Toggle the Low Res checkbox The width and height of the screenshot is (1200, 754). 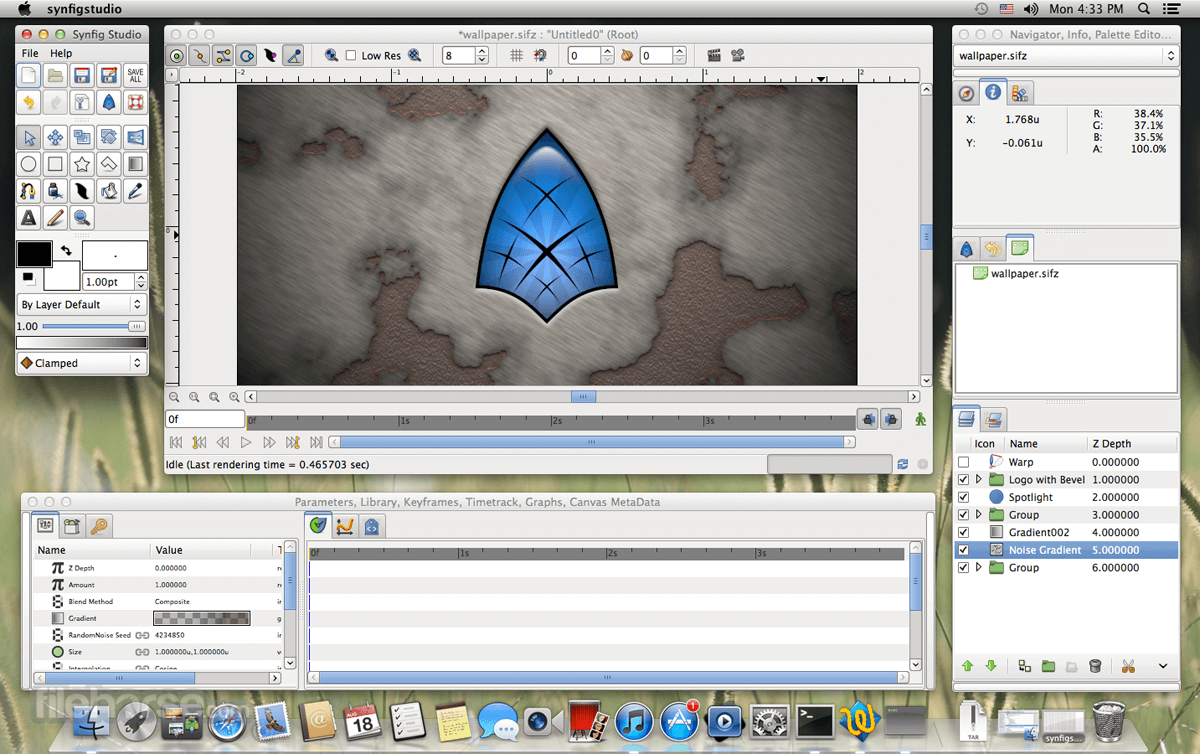[x=351, y=56]
